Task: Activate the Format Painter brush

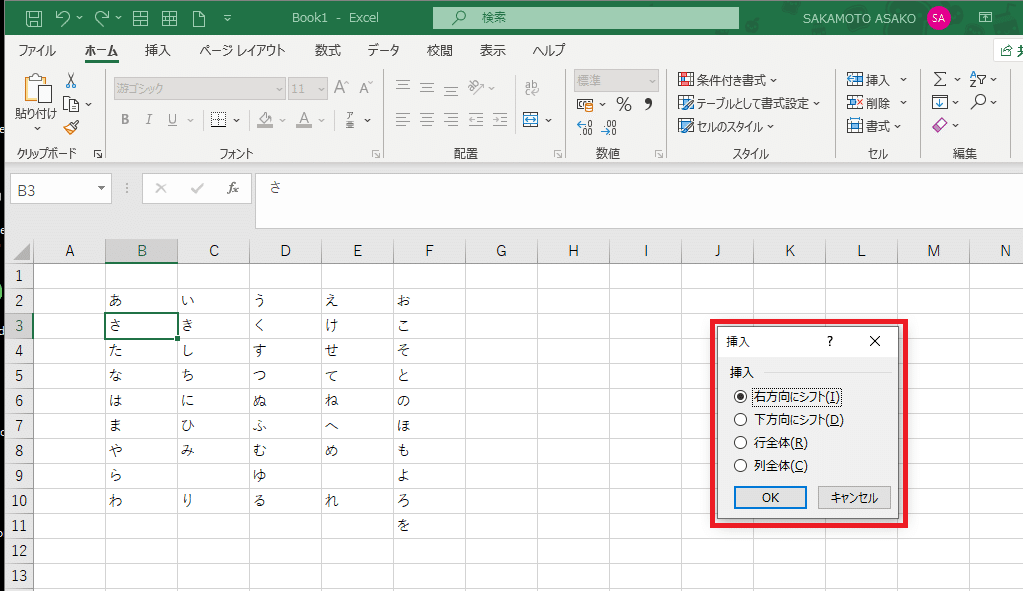Action: [x=71, y=127]
